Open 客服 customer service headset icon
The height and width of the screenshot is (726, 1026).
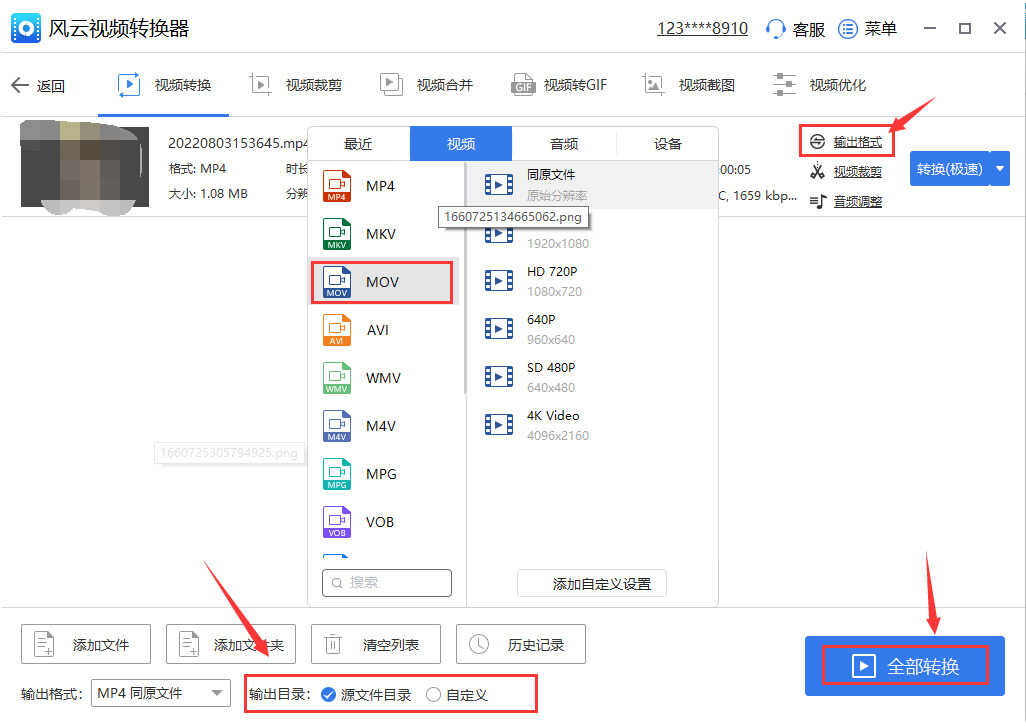(775, 29)
